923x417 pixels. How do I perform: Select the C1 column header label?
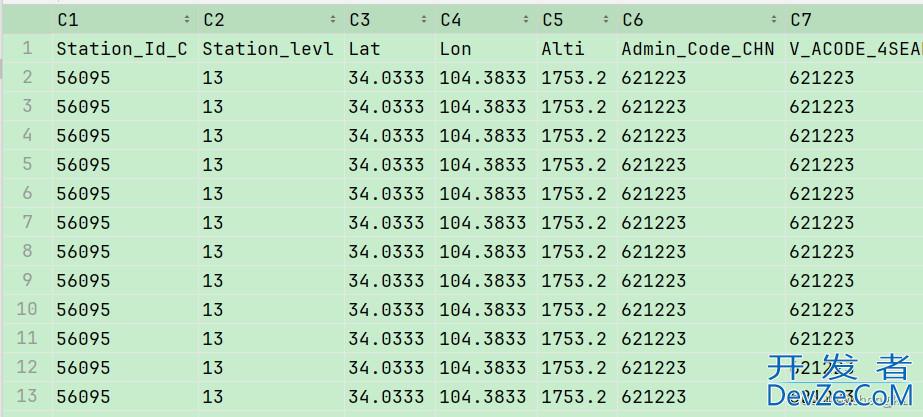click(68, 20)
